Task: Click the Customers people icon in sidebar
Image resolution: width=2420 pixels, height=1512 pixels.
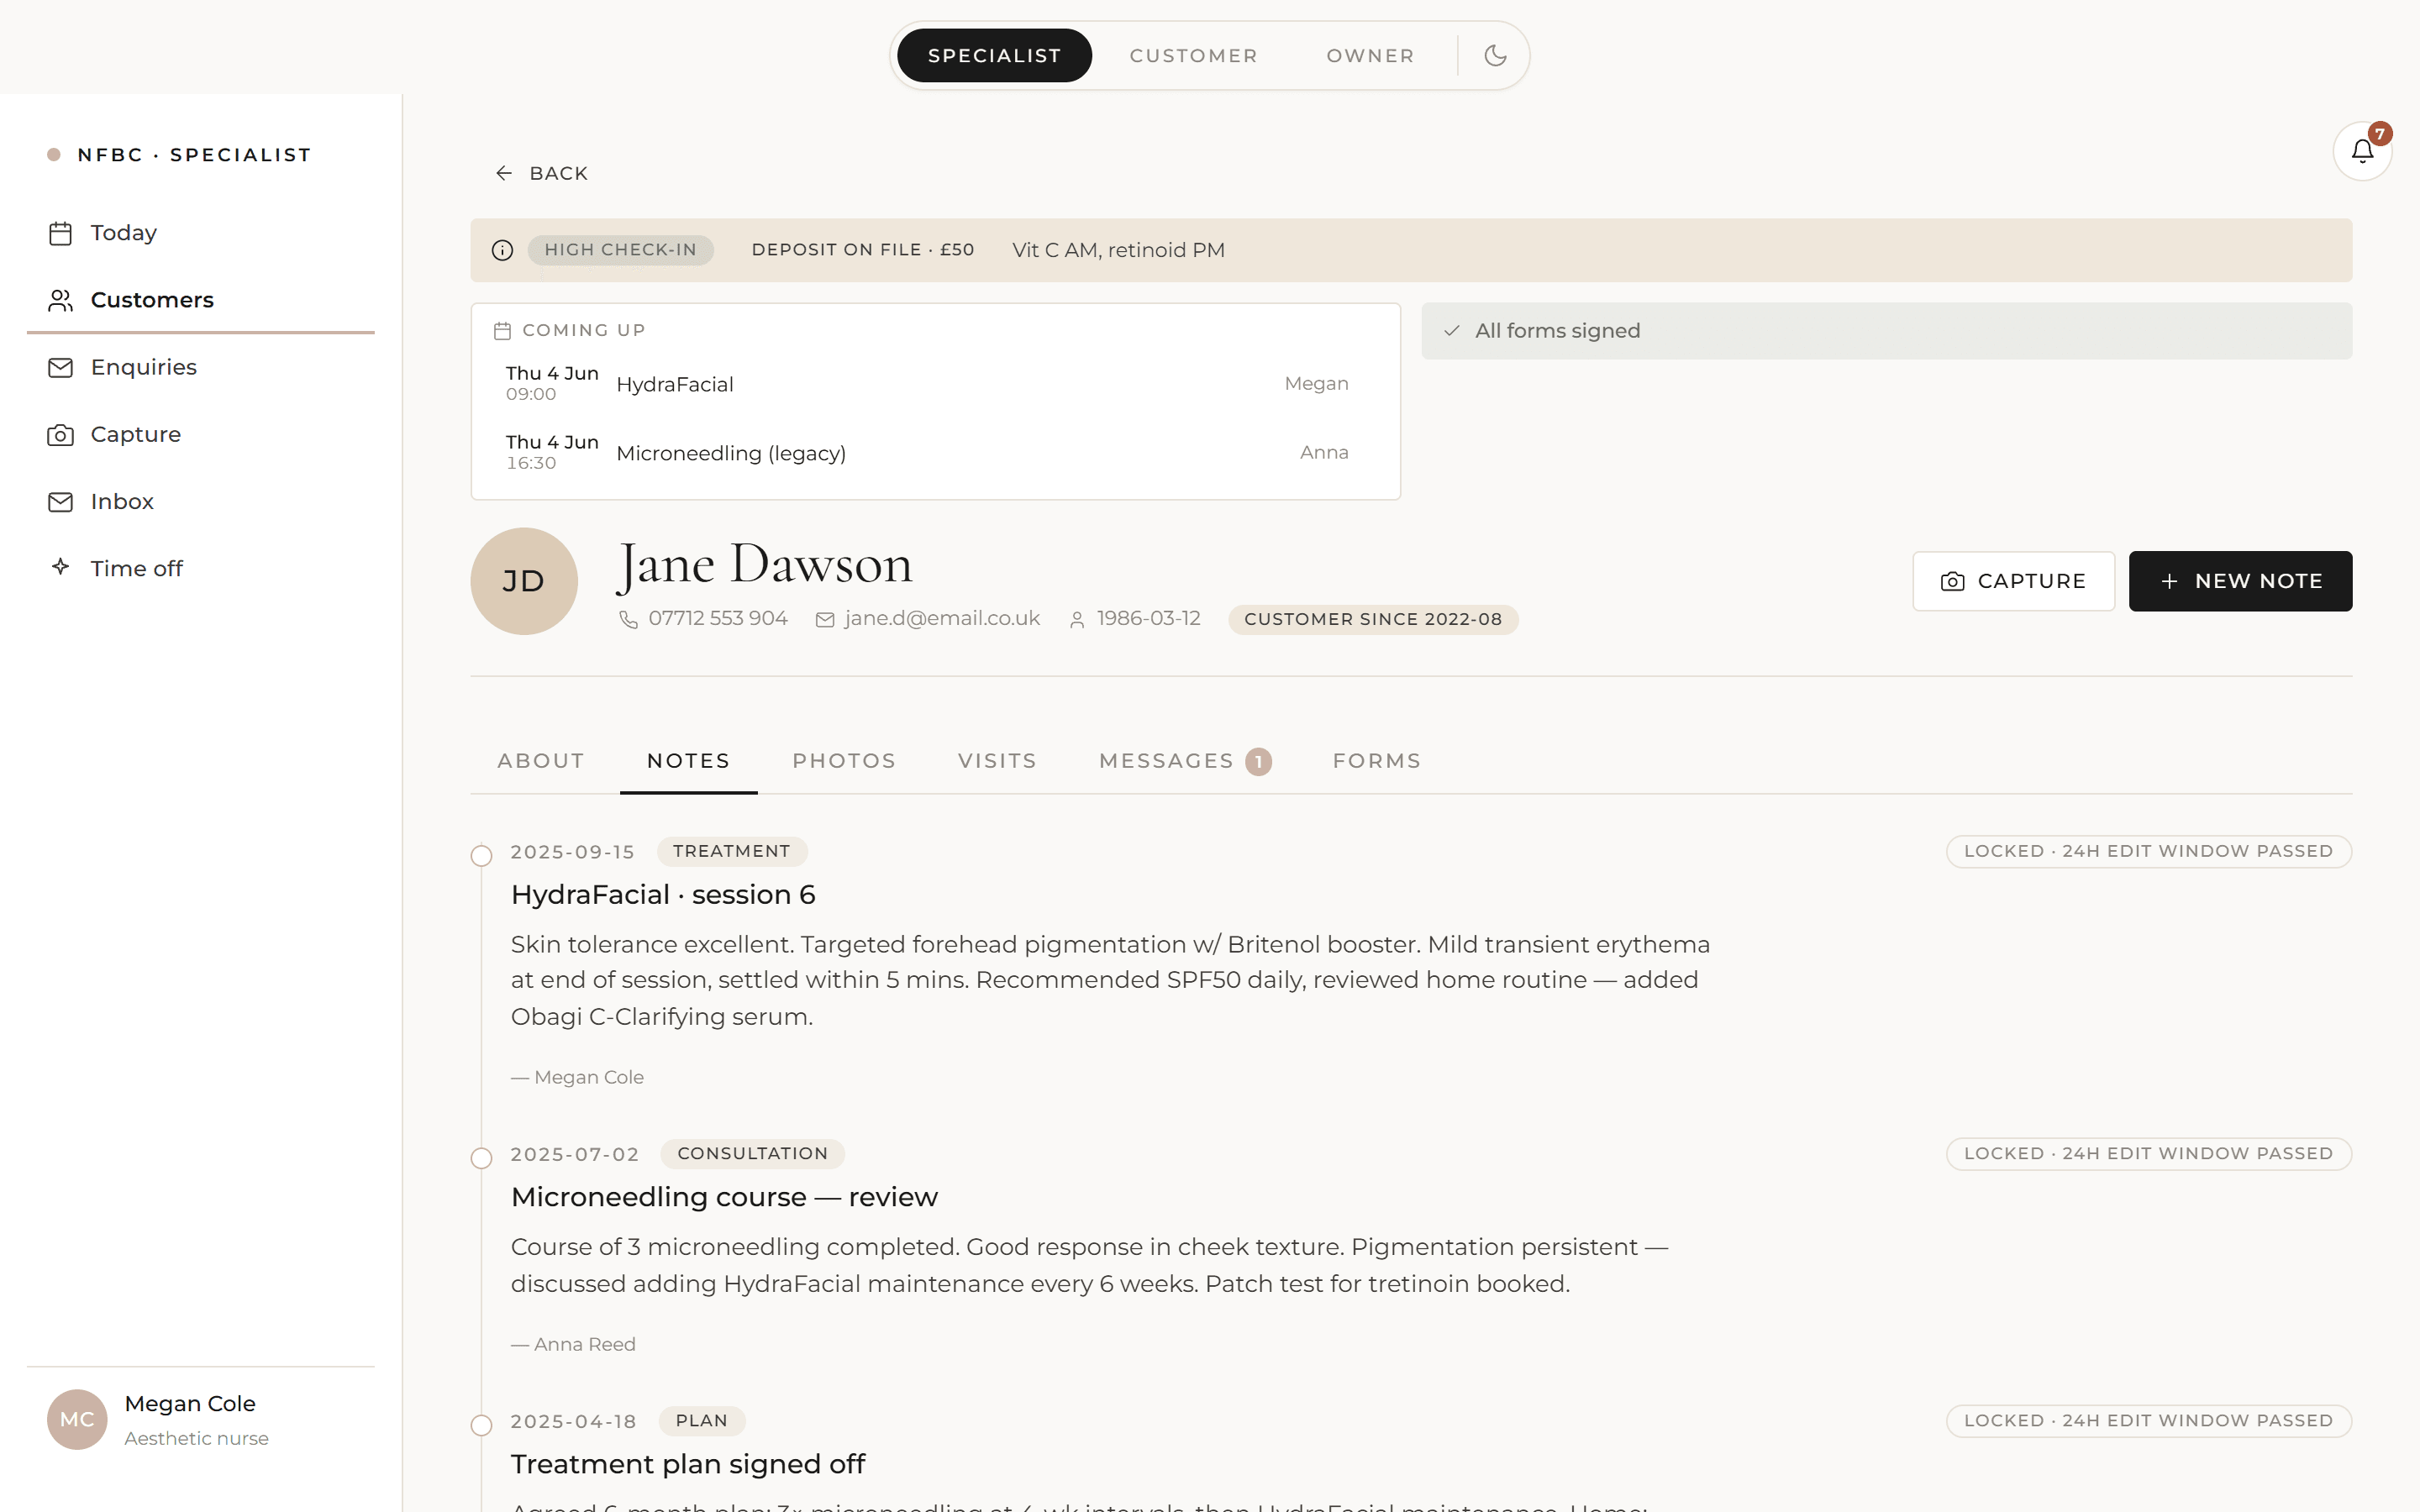Action: coord(60,300)
